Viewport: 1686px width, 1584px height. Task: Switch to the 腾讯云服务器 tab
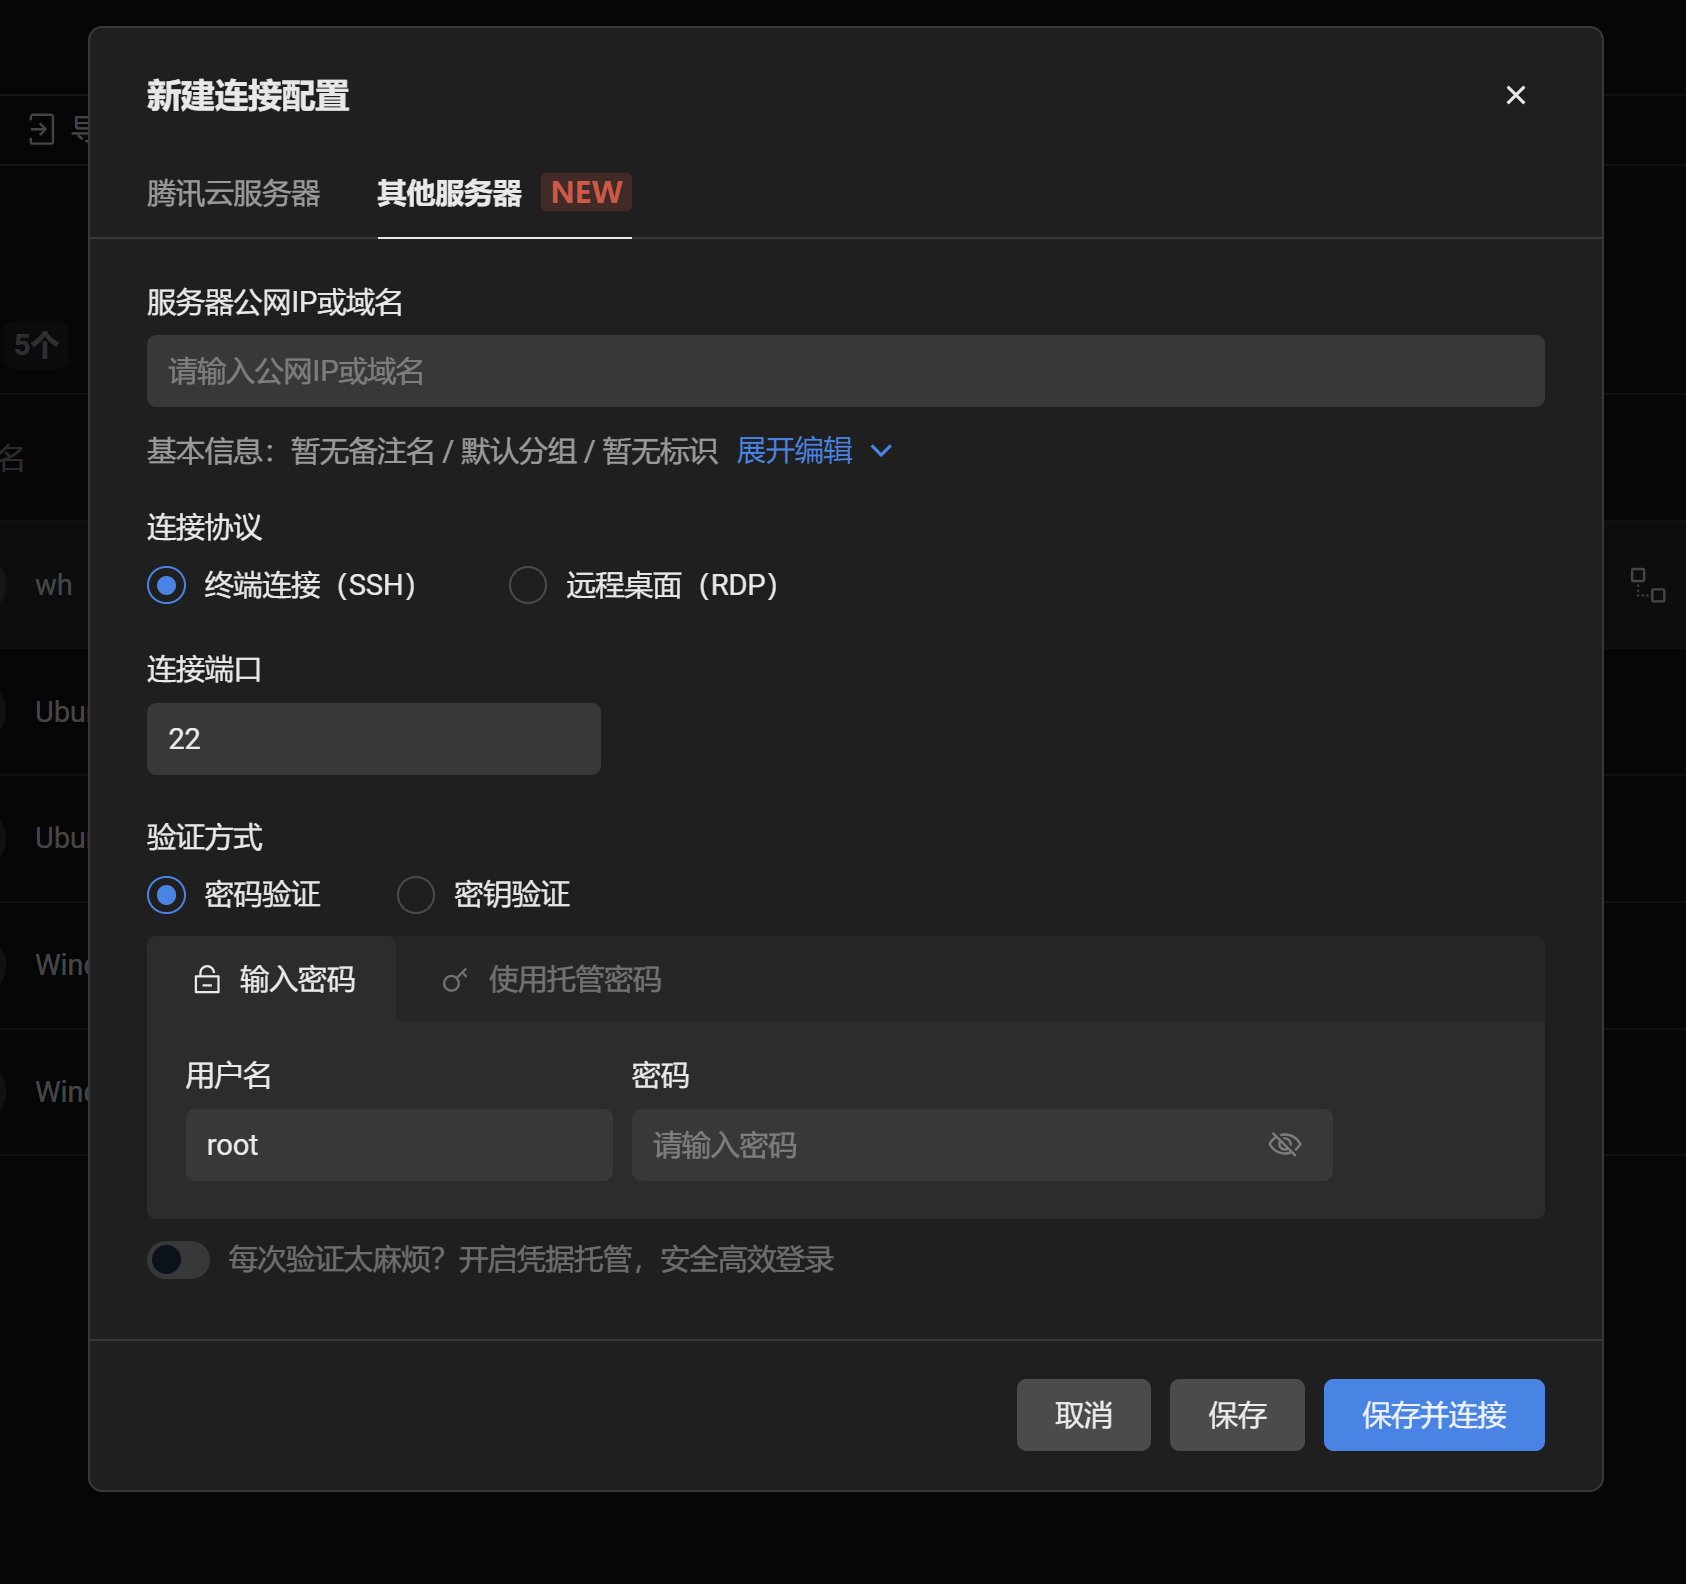[234, 194]
